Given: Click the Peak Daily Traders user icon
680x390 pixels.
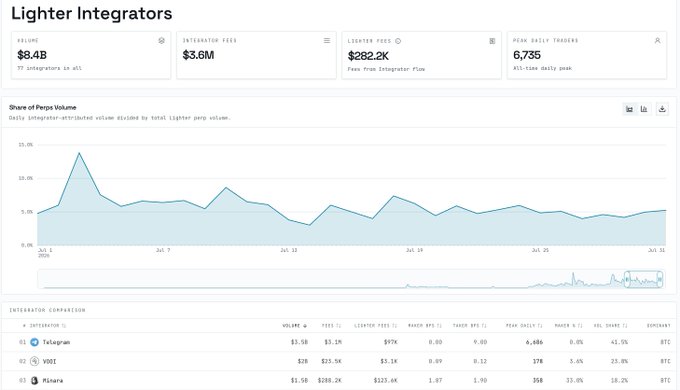Looking at the screenshot, I should click(x=657, y=40).
